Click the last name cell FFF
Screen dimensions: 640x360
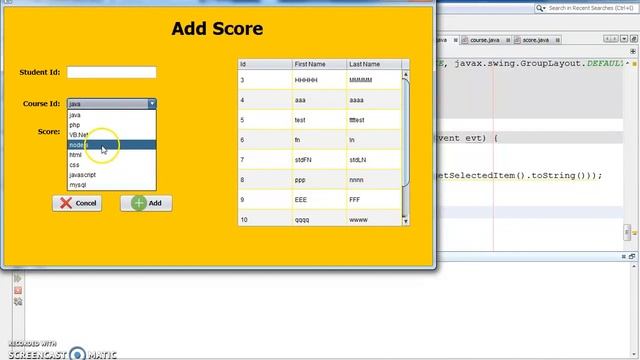click(374, 200)
